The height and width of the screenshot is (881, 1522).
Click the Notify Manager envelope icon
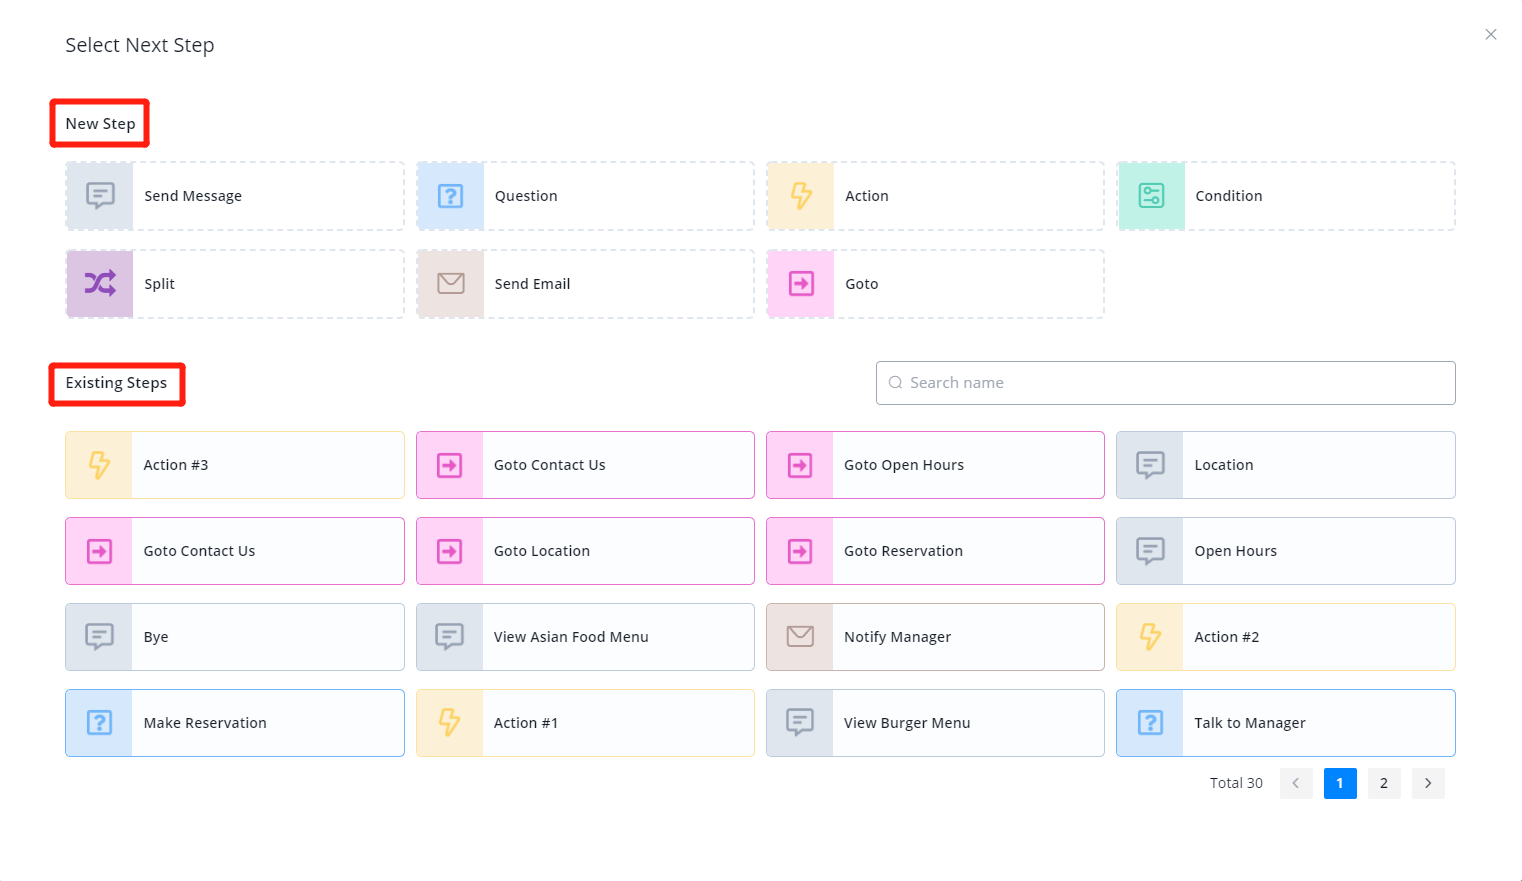coord(800,637)
